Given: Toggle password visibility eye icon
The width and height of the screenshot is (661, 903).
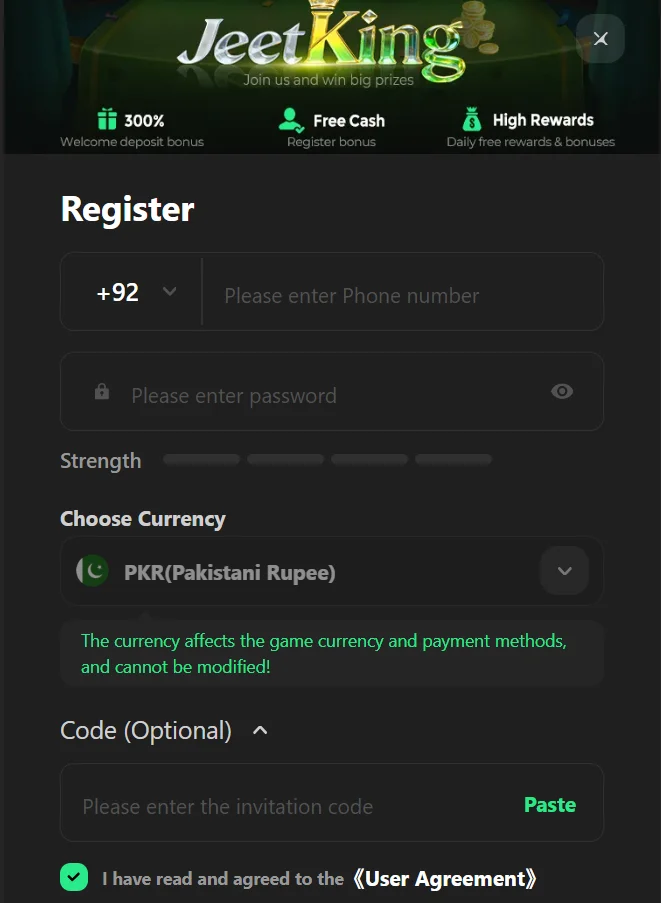Looking at the screenshot, I should click(x=562, y=391).
